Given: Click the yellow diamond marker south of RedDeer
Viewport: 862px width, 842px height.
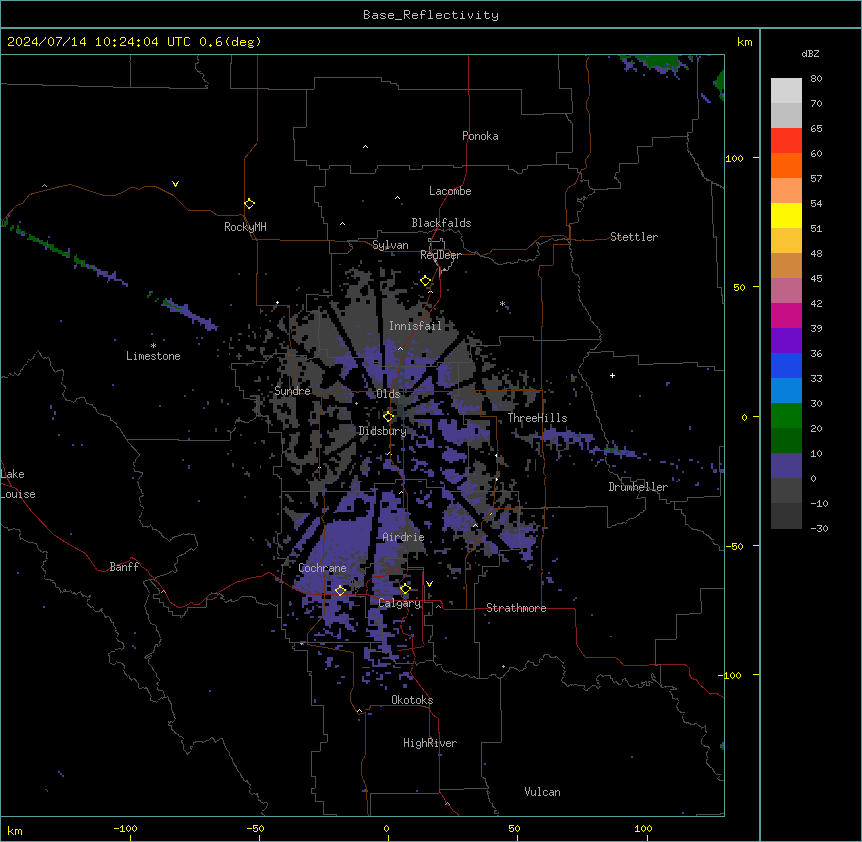Looking at the screenshot, I should [x=425, y=281].
